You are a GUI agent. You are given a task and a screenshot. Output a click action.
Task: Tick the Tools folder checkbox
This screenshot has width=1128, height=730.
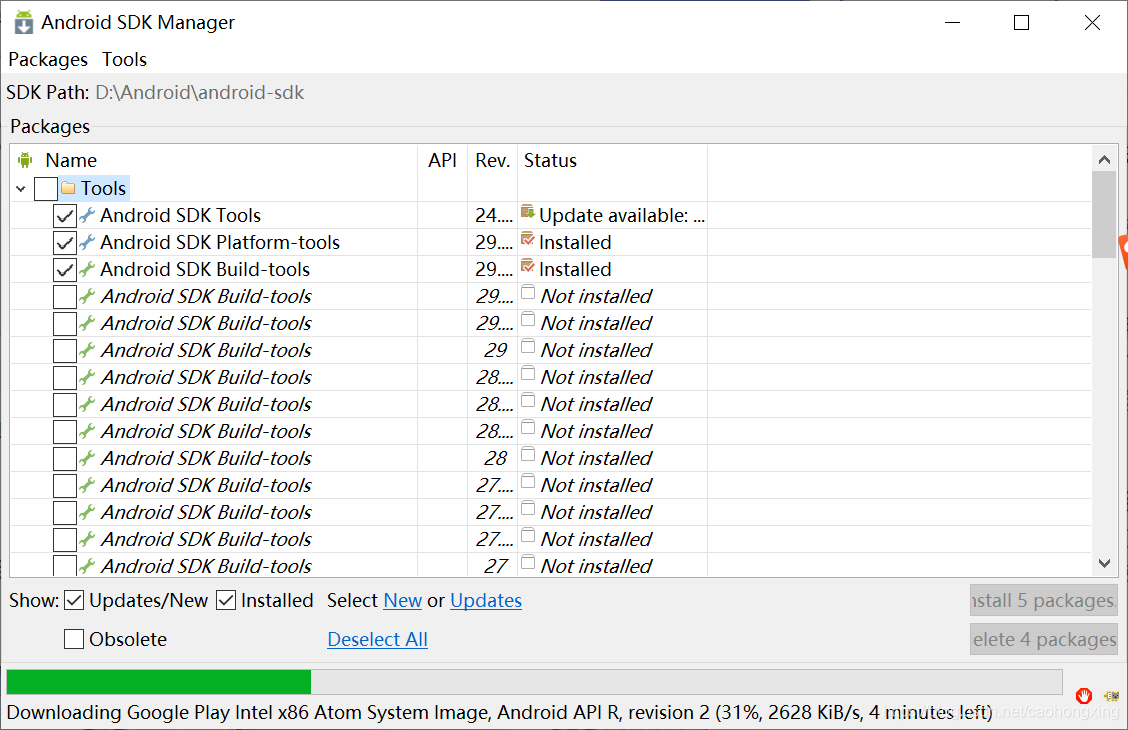(x=46, y=188)
